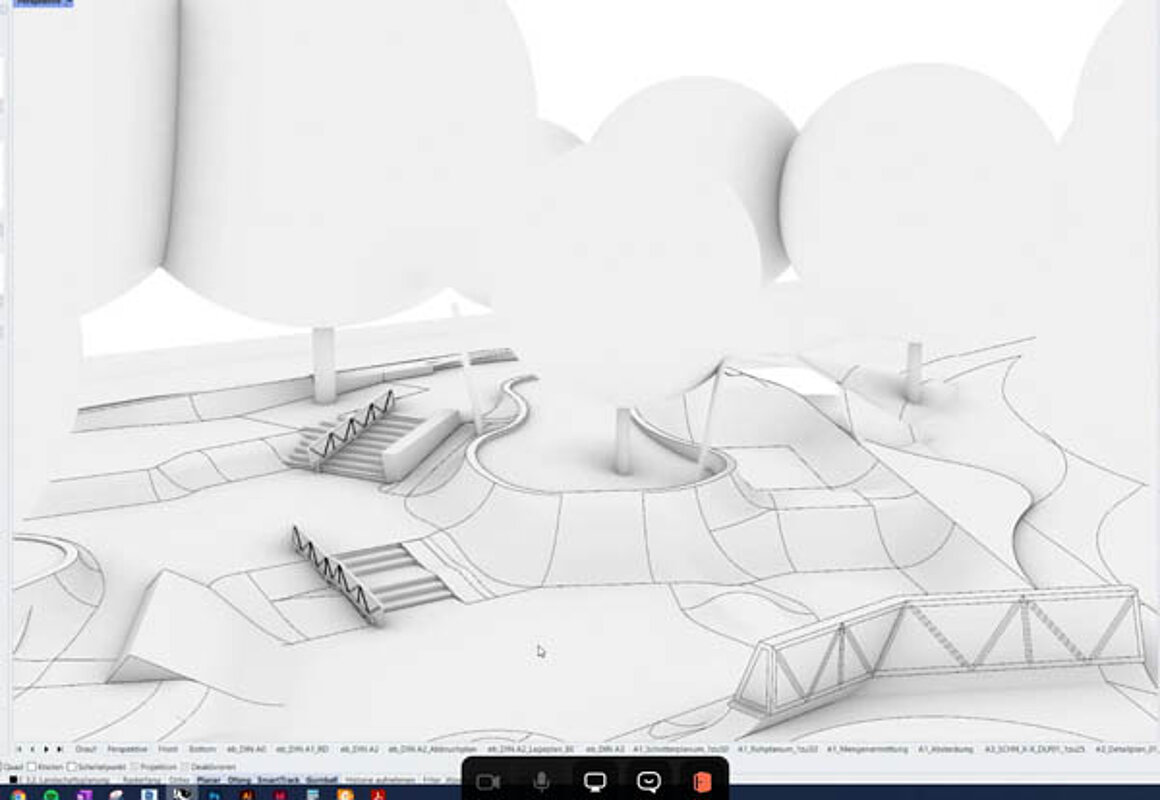
Task: Enable the Knoten object snap checkbox
Action: [x=32, y=767]
